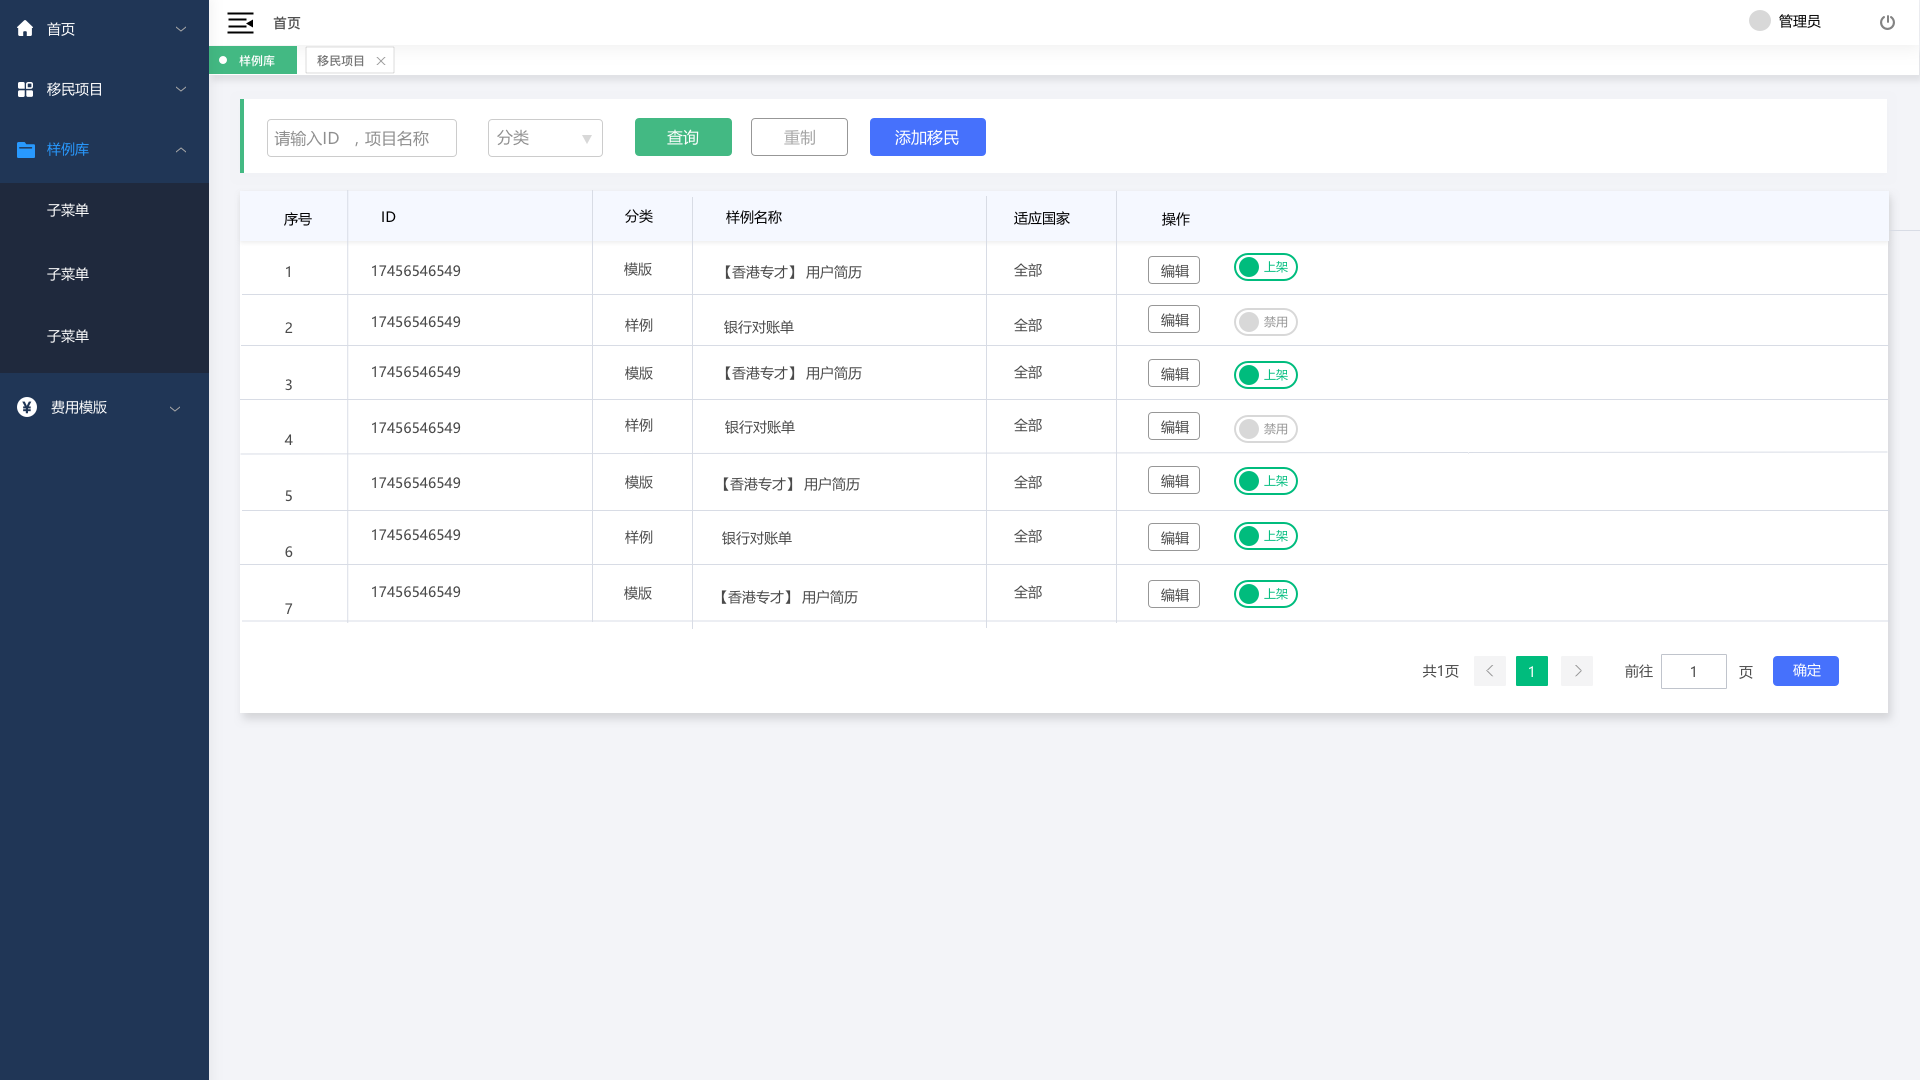Open the 分类 dropdown
The width and height of the screenshot is (1920, 1080).
click(x=545, y=138)
